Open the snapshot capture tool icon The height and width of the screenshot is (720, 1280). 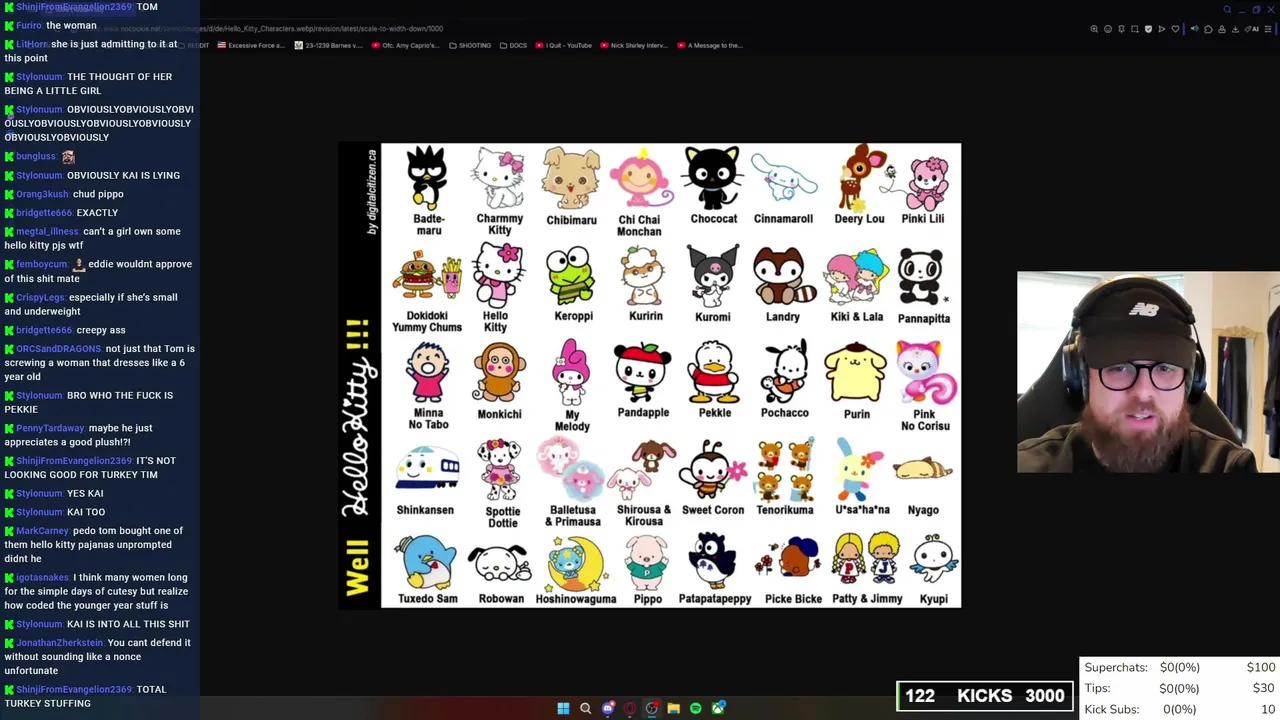click(1135, 29)
